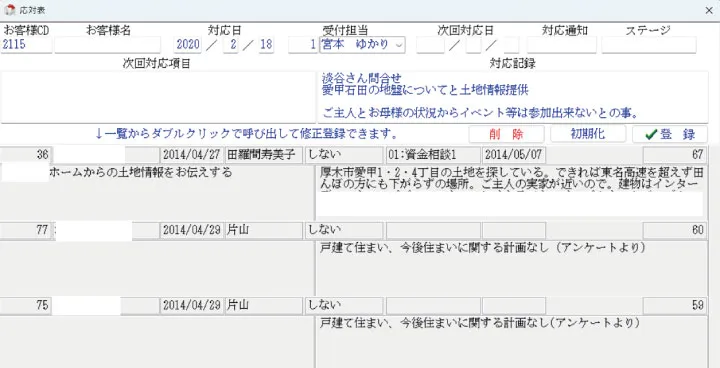Select cell 田羅間寿美子
This screenshot has height=368, width=720.
264,155
